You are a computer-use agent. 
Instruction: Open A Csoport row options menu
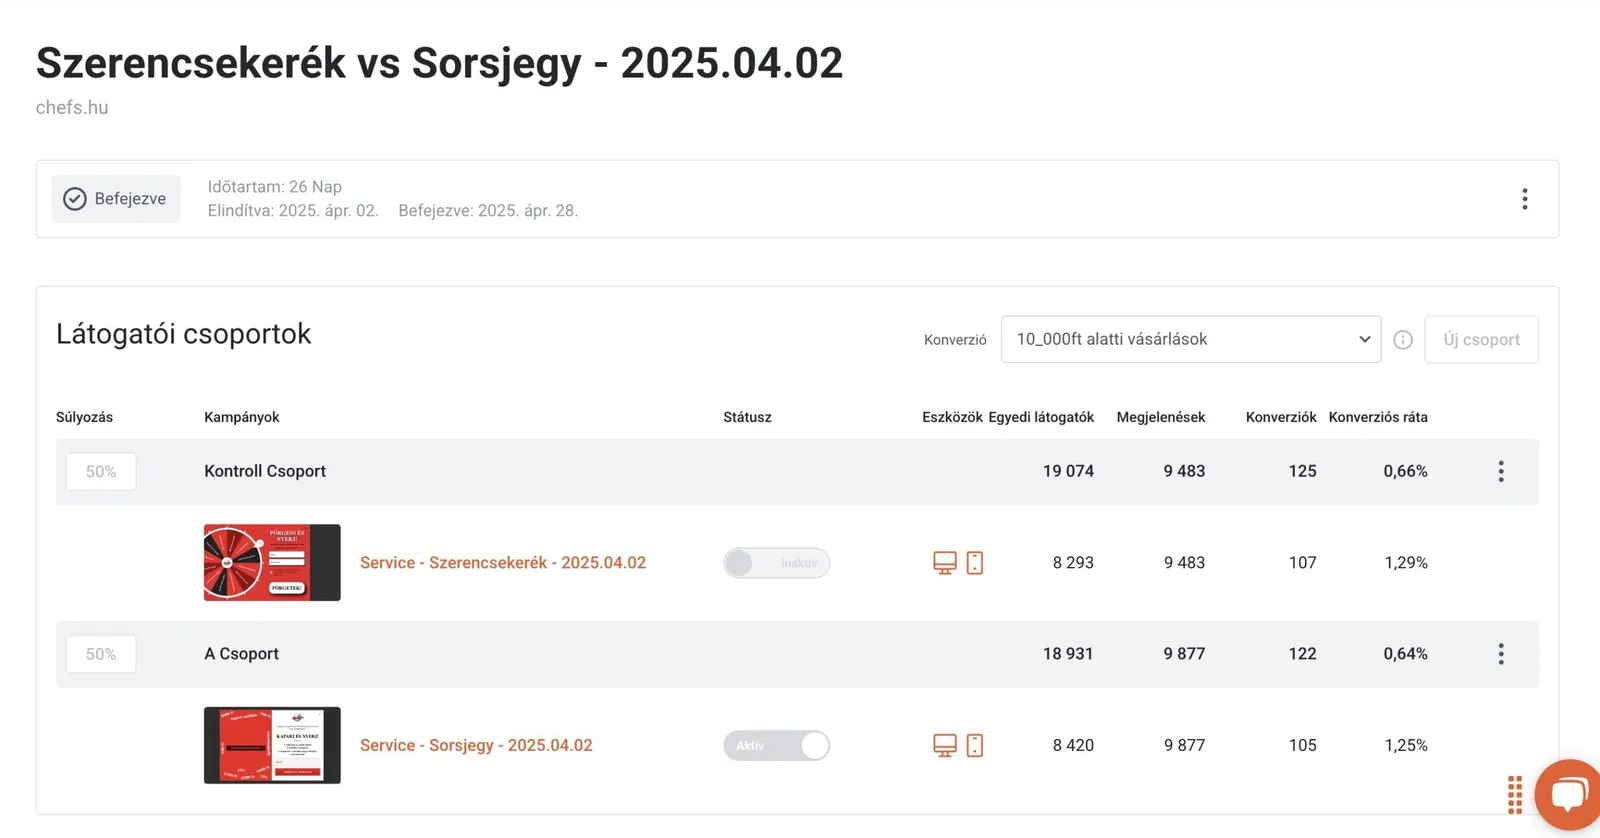click(x=1500, y=654)
